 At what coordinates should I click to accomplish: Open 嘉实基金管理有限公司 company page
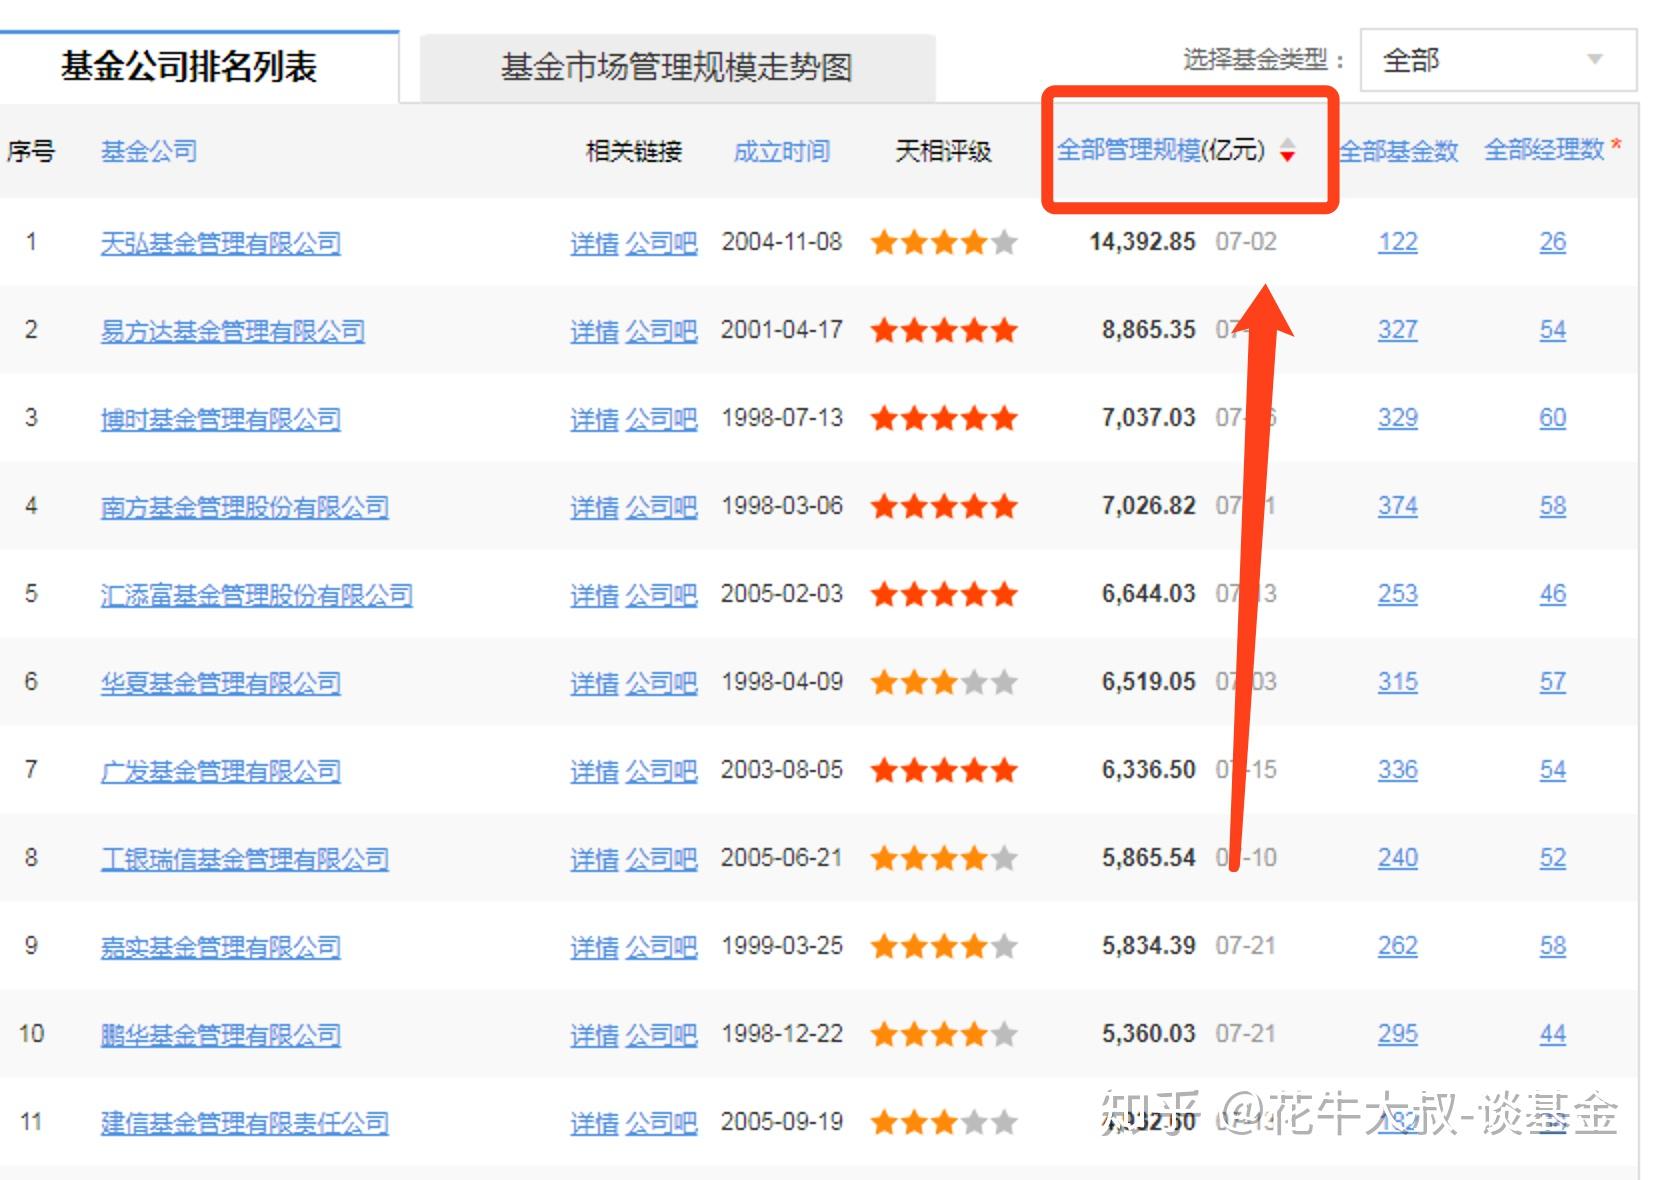[x=221, y=947]
